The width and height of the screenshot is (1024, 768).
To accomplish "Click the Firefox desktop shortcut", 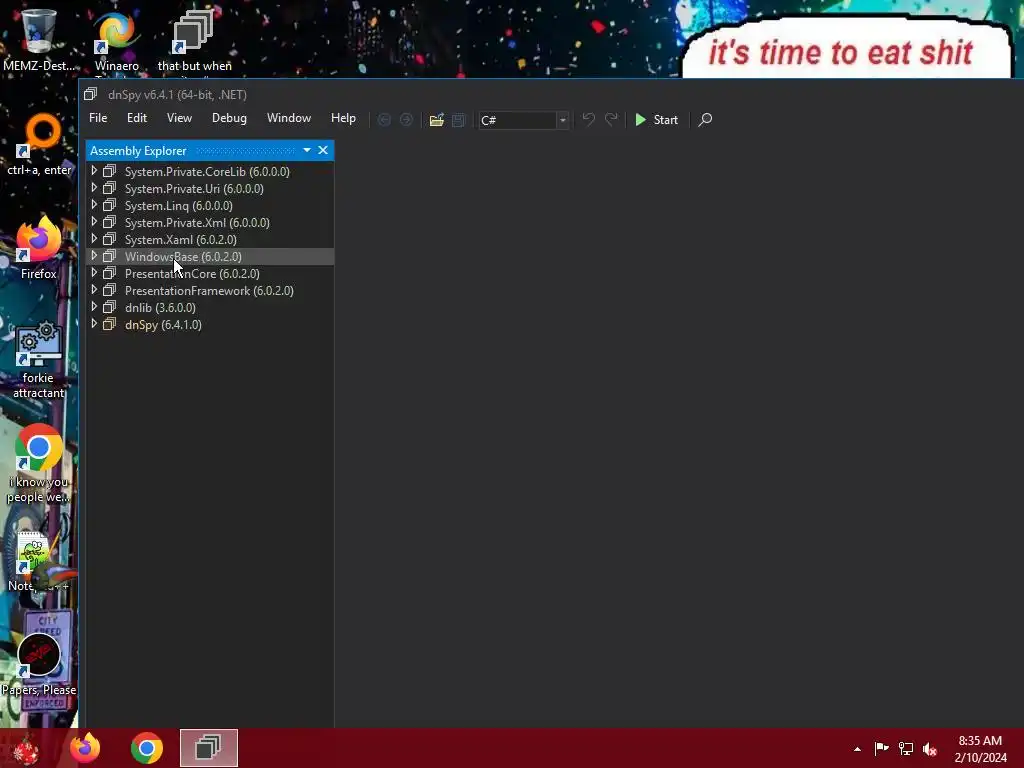I will coord(39,248).
